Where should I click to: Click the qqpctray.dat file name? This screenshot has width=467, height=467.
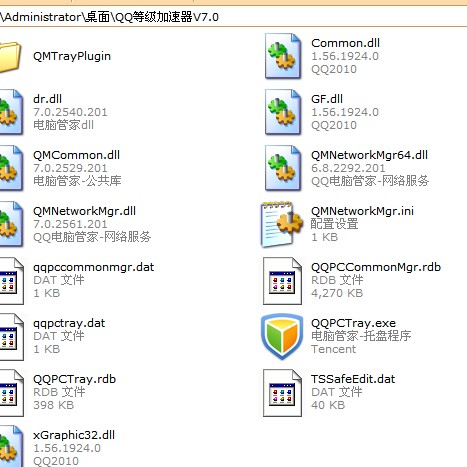tap(69, 323)
